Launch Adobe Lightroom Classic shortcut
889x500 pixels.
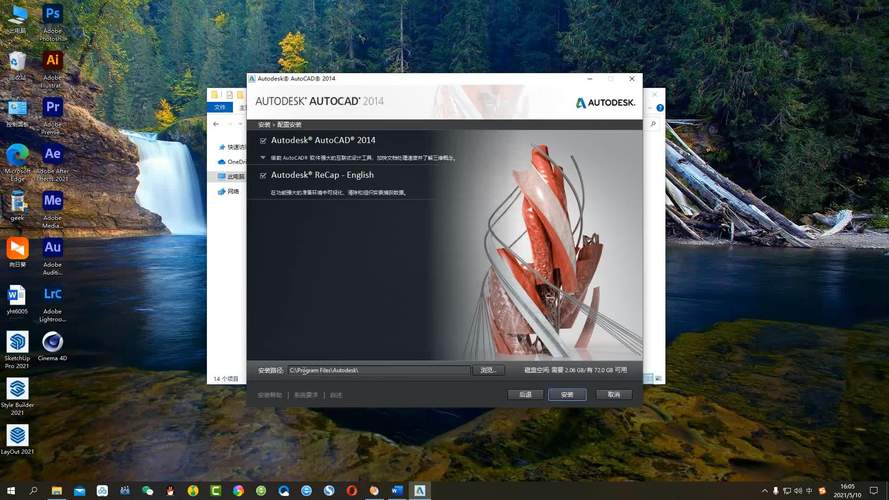pos(53,295)
